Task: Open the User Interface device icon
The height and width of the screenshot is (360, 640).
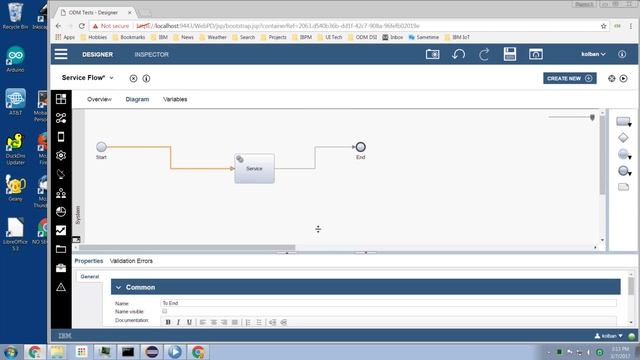Action: pos(61,137)
